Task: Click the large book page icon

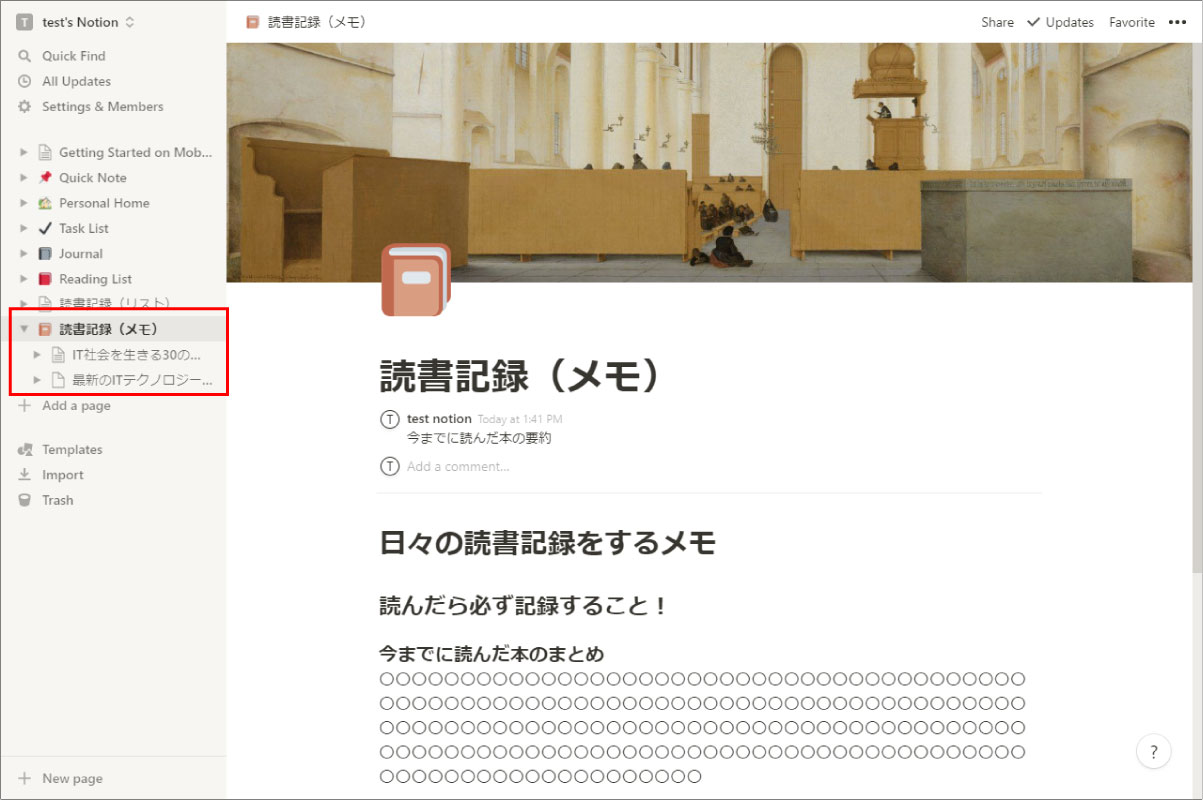Action: [x=415, y=280]
